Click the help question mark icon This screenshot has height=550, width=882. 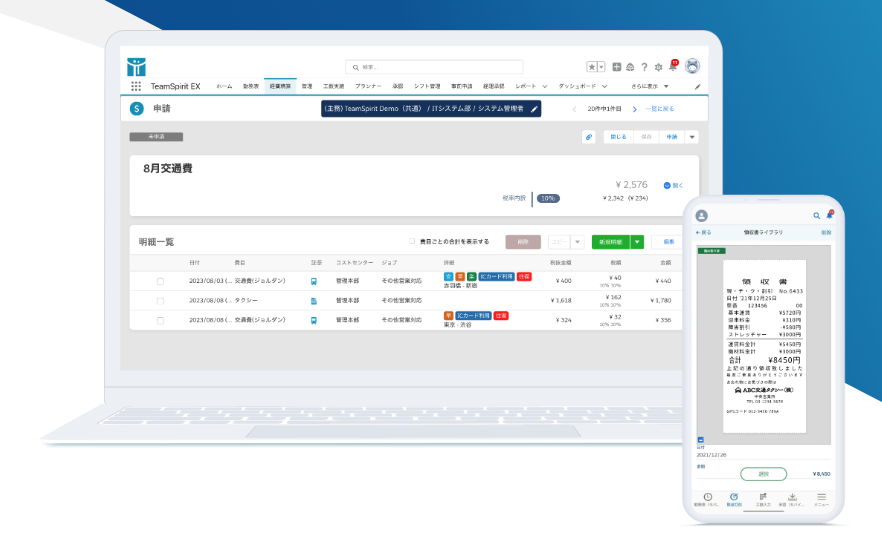tap(644, 67)
